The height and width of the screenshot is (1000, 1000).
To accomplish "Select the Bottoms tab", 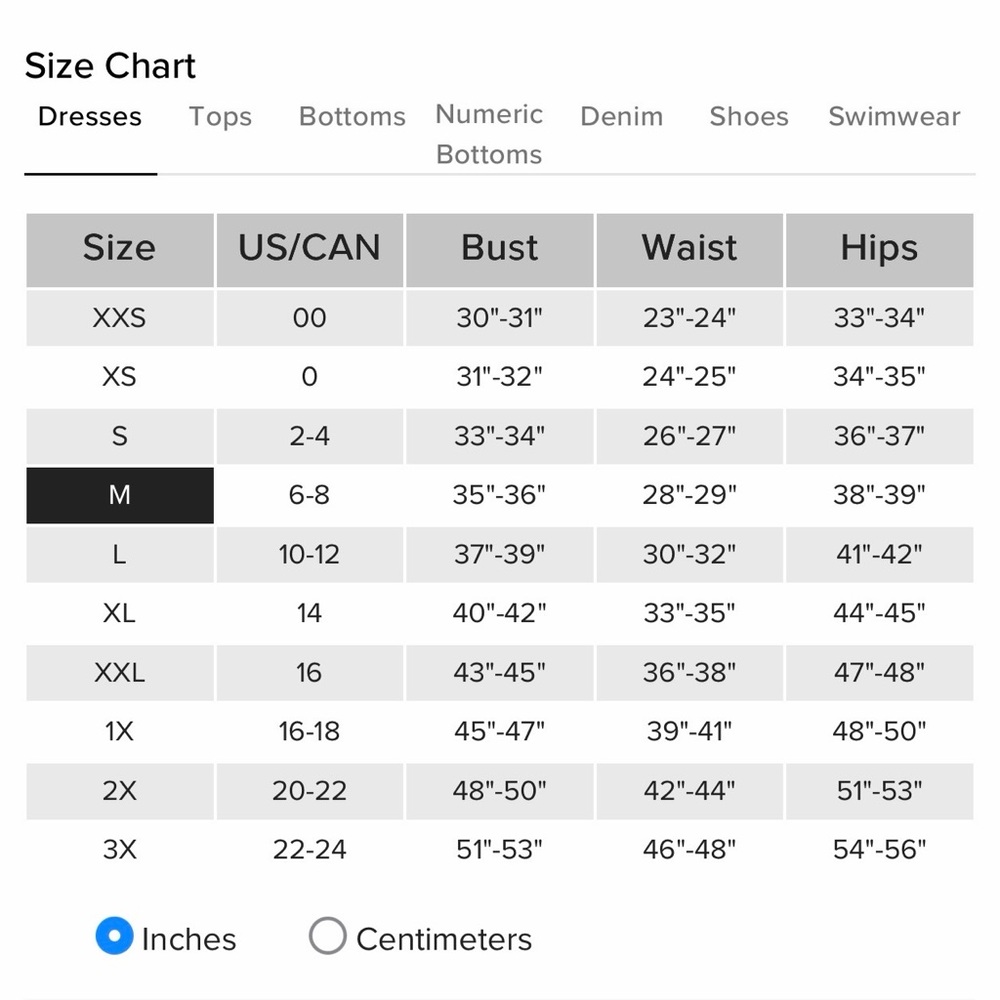I will 352,117.
